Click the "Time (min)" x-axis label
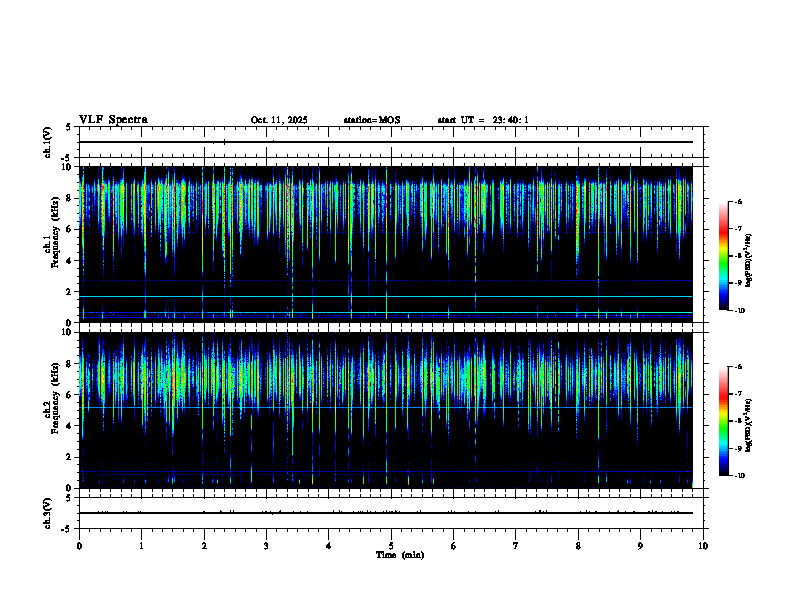This screenshot has width=792, height=612. [400, 555]
